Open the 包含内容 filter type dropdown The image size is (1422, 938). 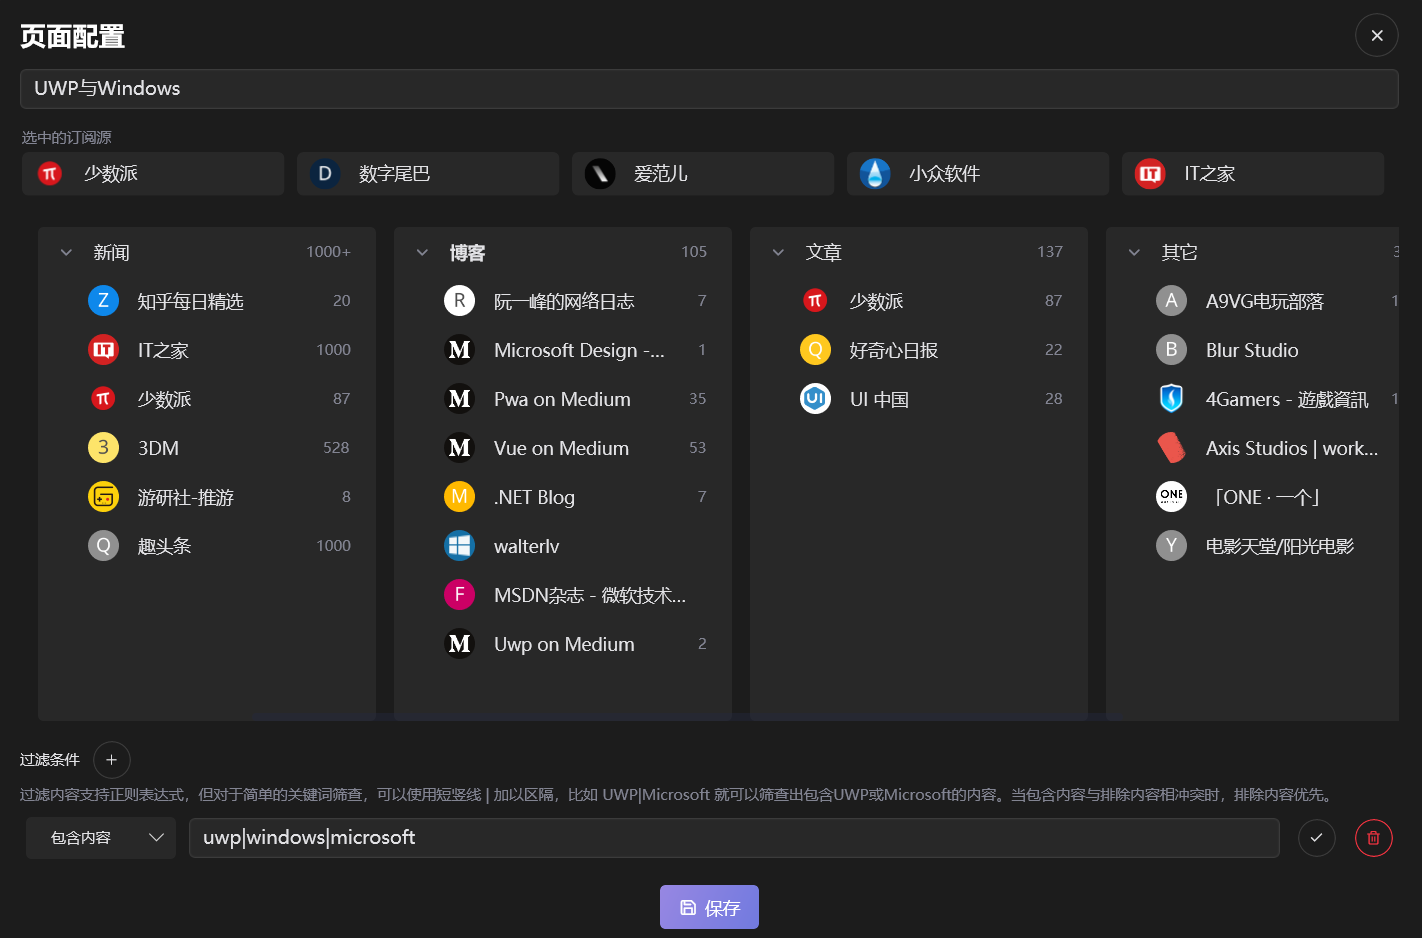pyautogui.click(x=101, y=838)
